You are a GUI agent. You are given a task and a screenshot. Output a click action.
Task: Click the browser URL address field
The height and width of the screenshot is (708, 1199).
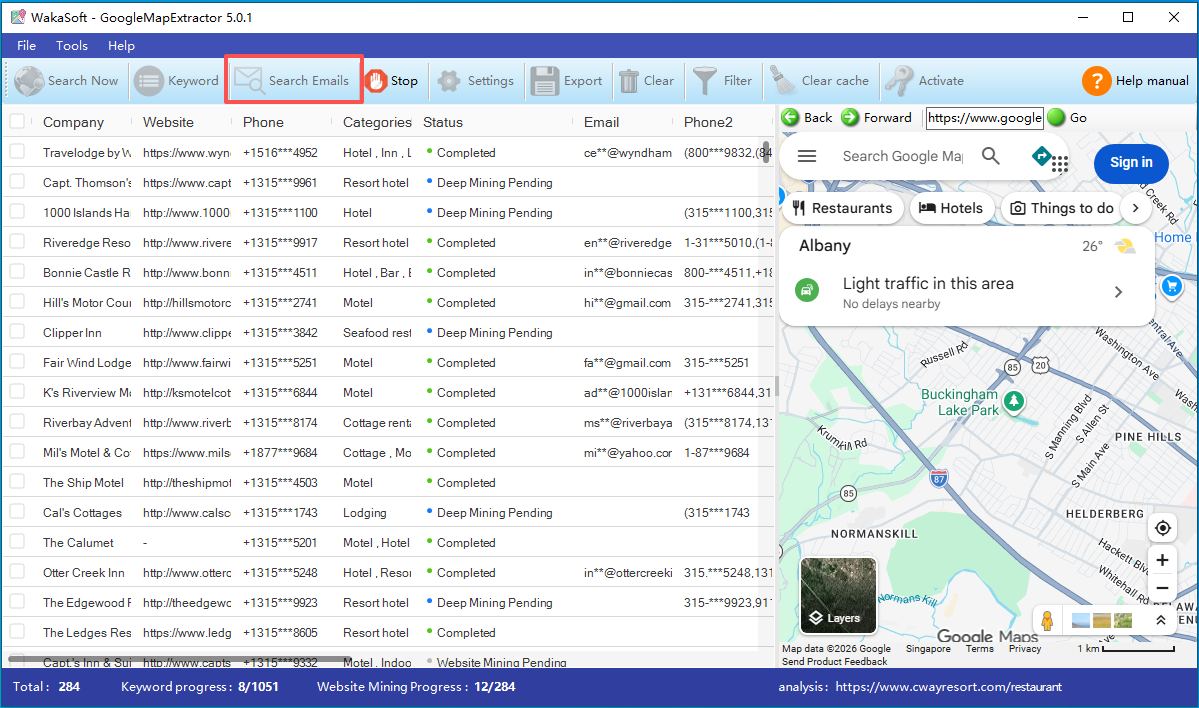[x=985, y=118]
